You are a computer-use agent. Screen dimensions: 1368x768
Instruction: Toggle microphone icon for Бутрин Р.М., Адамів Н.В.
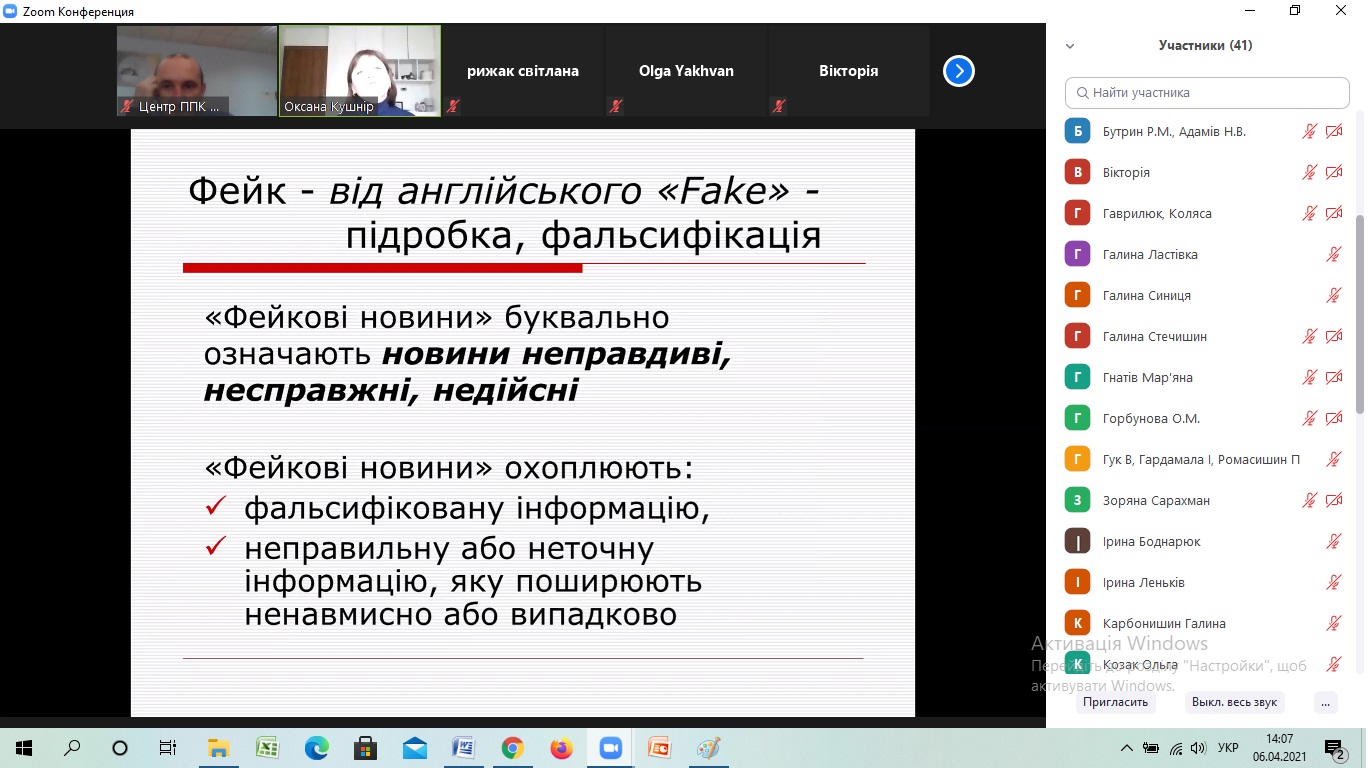pyautogui.click(x=1310, y=131)
